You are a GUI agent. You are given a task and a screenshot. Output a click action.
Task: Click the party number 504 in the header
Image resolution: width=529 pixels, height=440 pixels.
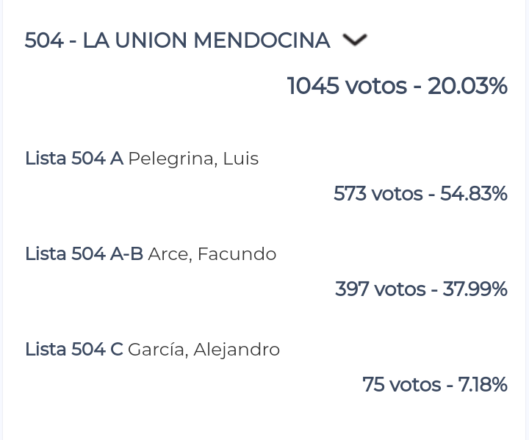[44, 40]
